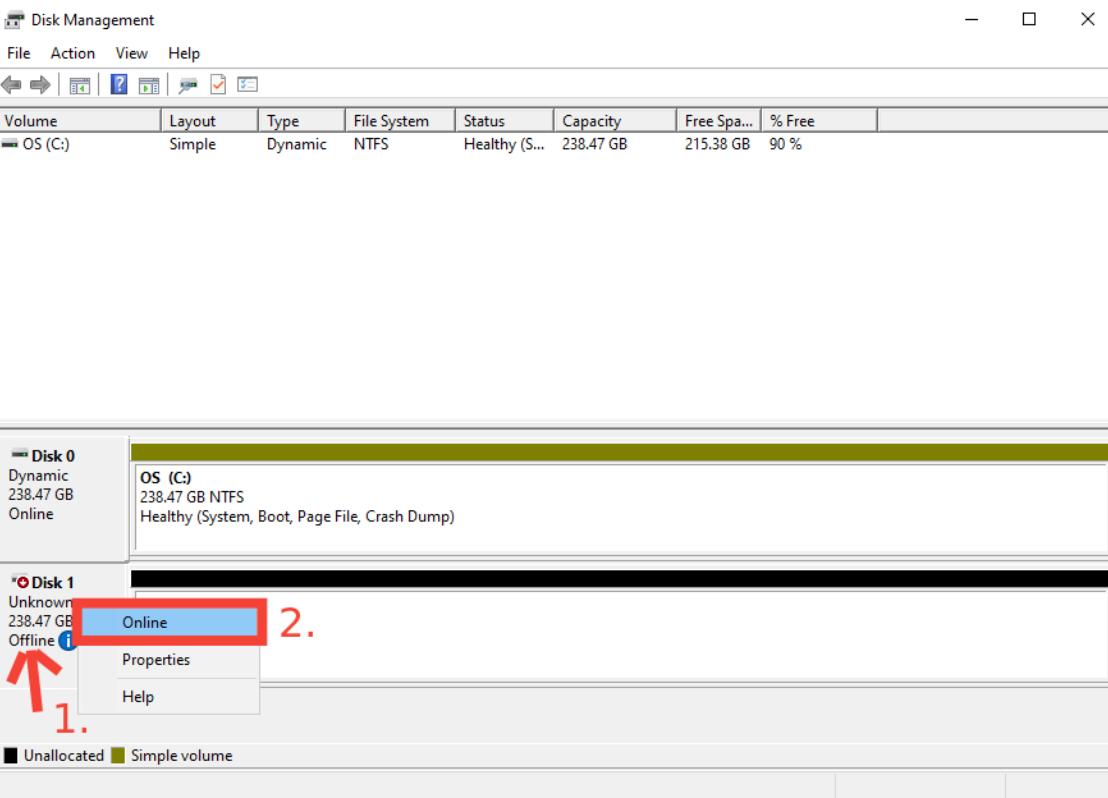Click the checkmark document toolbar icon
This screenshot has height=798, width=1108.
[218, 85]
